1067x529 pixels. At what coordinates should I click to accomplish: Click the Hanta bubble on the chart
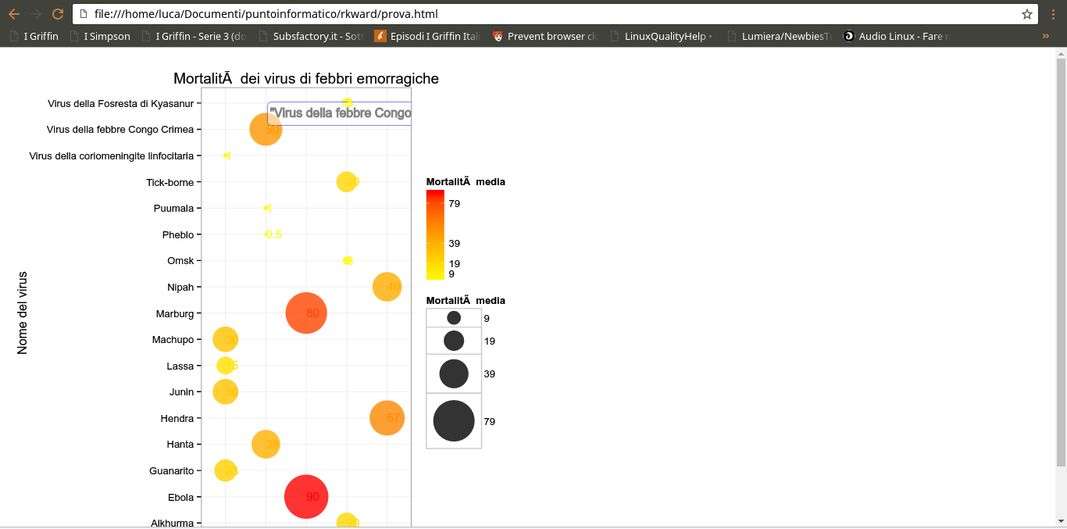click(x=266, y=444)
